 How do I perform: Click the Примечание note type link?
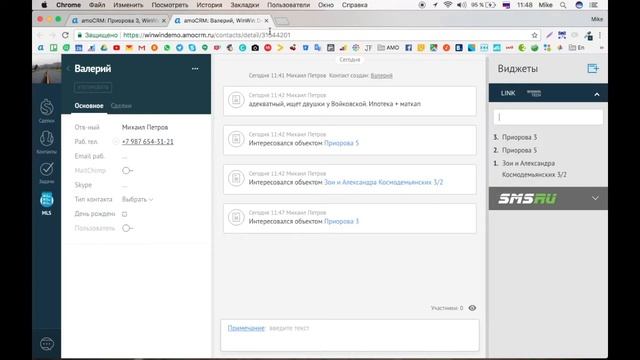click(246, 328)
